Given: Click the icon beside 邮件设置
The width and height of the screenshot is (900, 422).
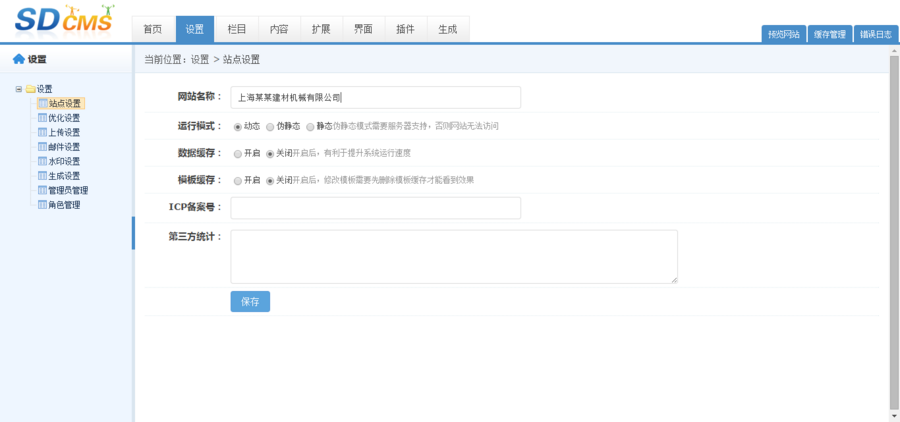Looking at the screenshot, I should coord(42,146).
